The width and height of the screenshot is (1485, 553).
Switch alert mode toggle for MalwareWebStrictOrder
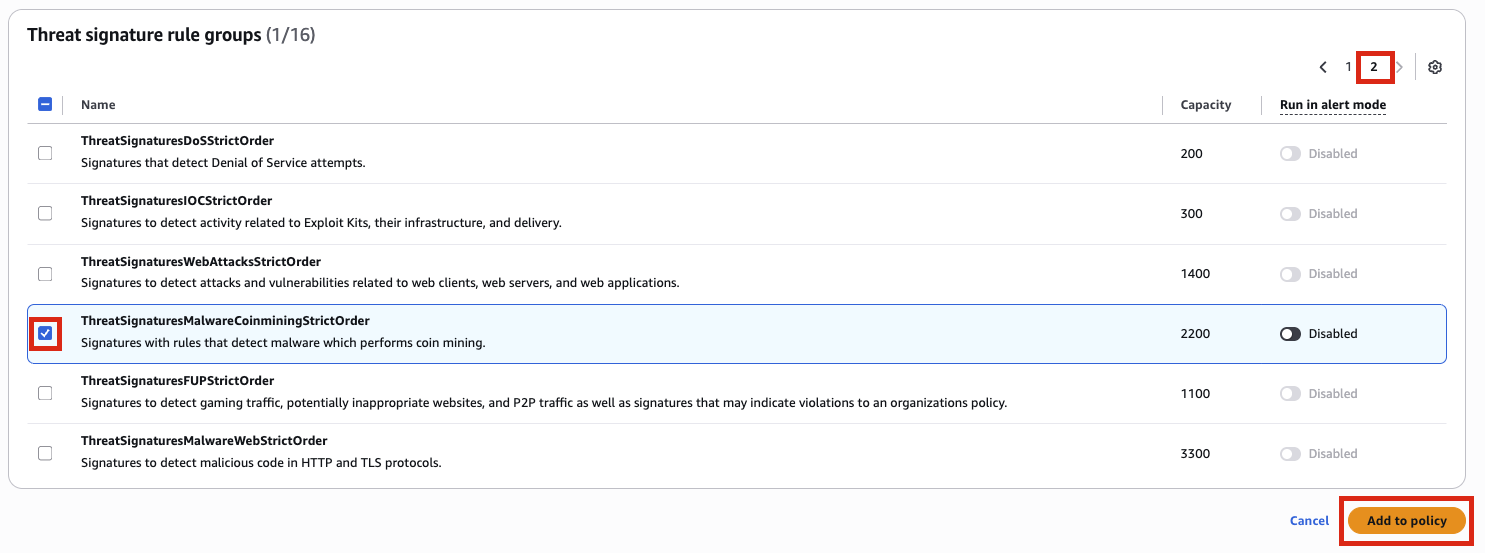point(1290,454)
